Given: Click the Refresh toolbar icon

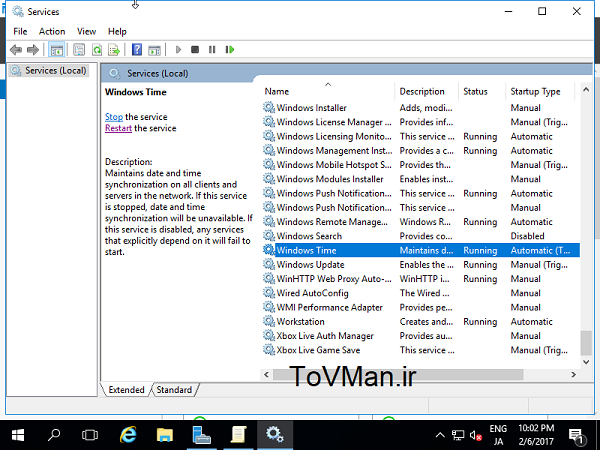Looking at the screenshot, I should [97, 50].
